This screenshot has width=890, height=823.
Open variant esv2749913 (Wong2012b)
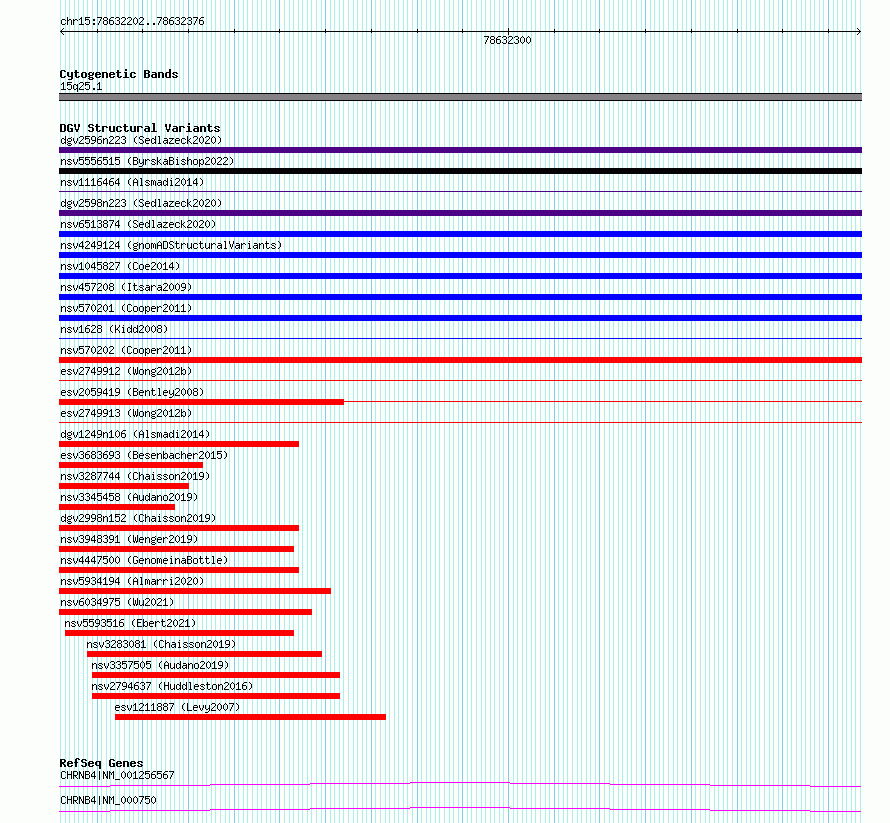tap(126, 413)
